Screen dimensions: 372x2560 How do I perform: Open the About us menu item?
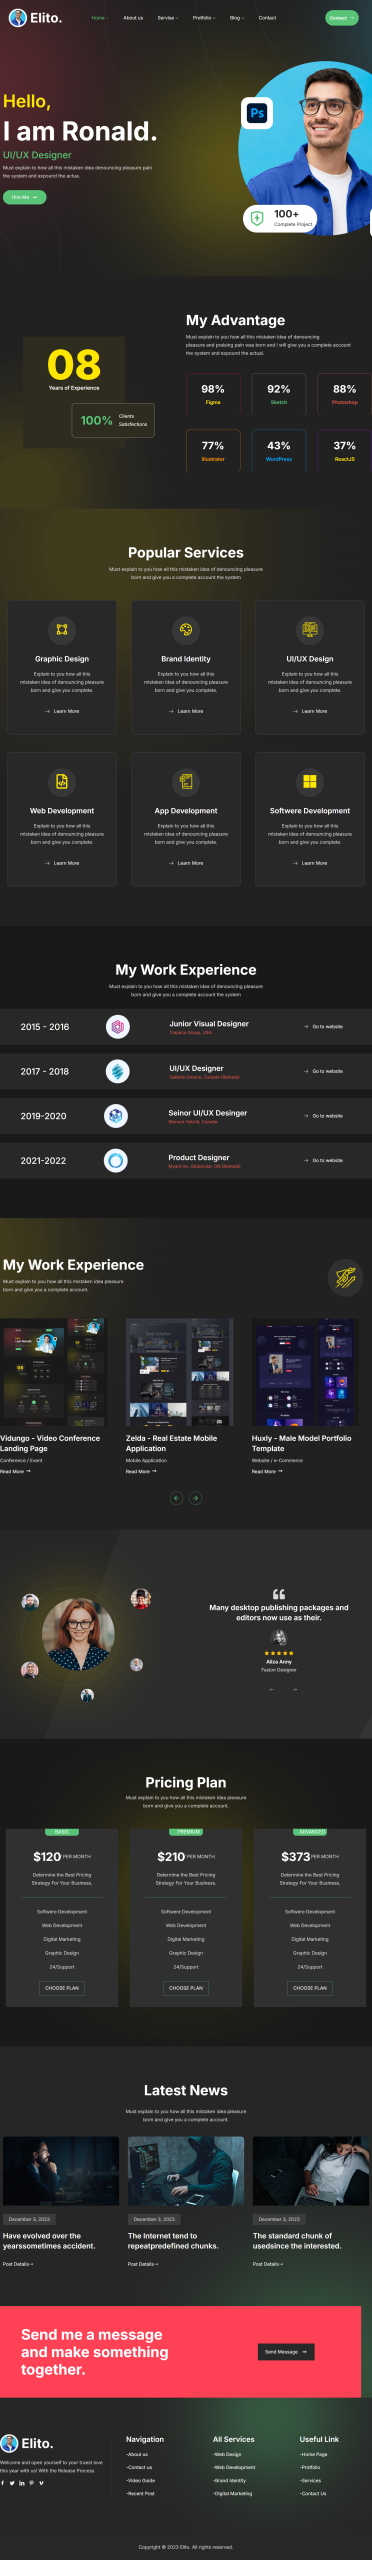tap(133, 18)
